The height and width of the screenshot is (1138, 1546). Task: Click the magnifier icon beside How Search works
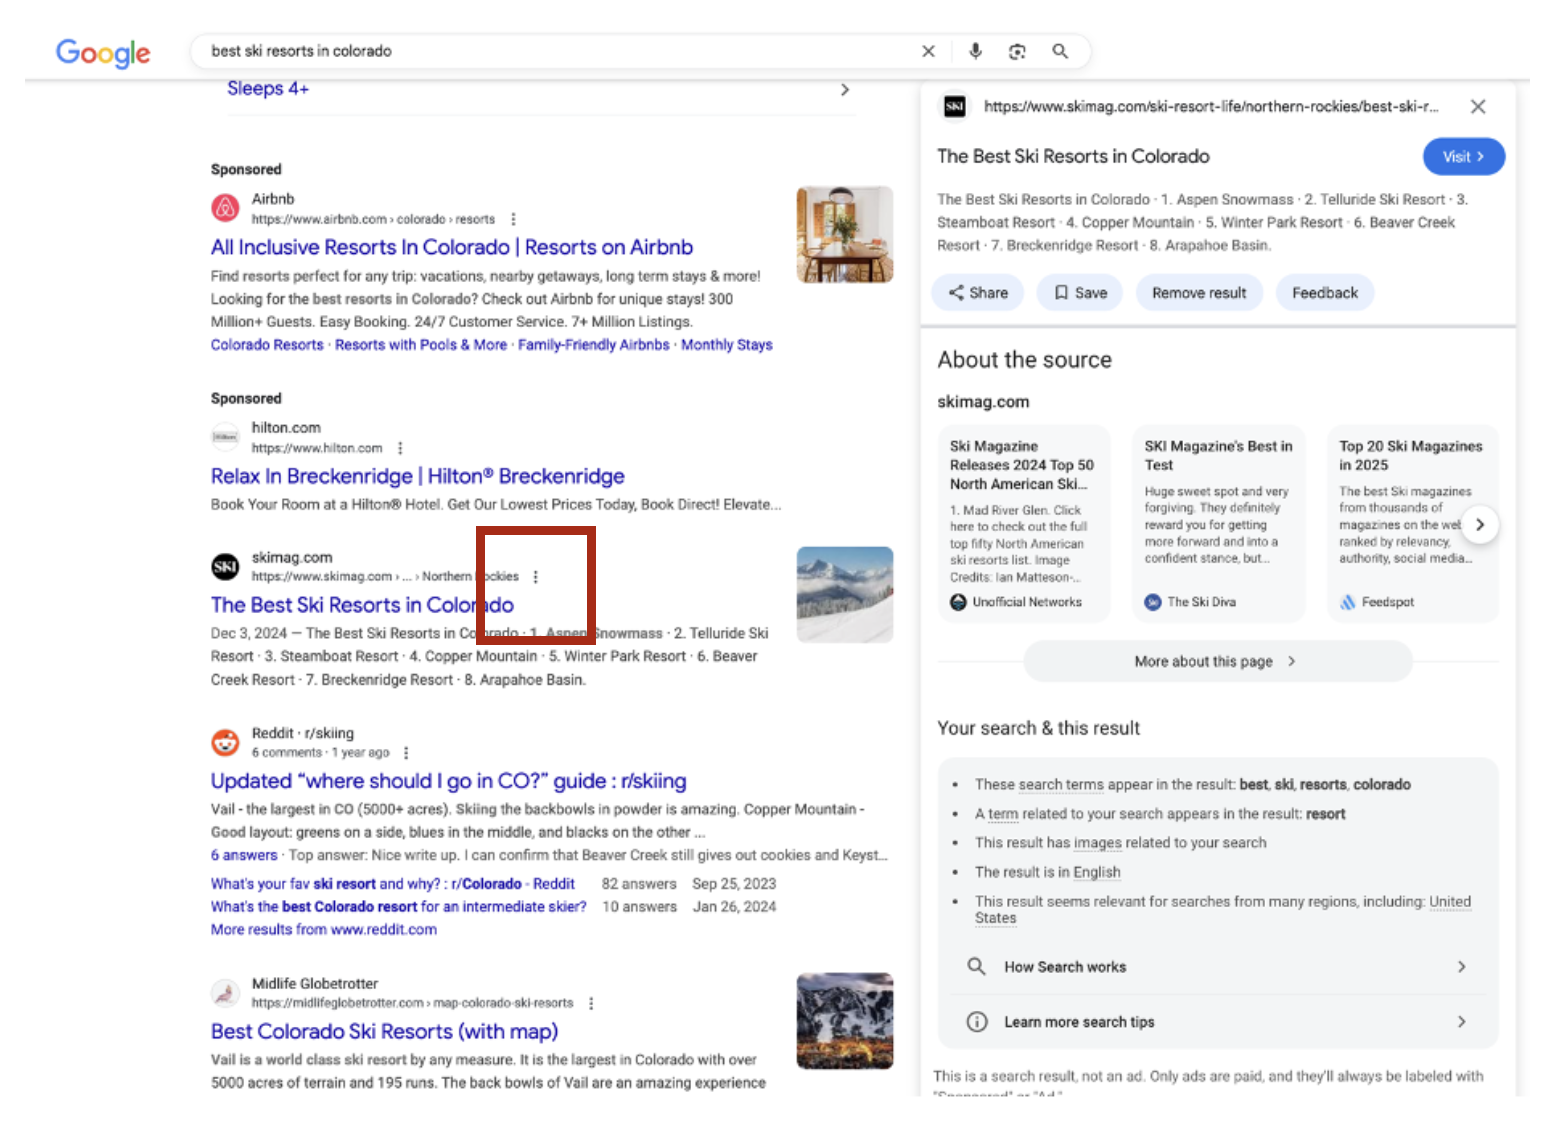[x=977, y=967]
